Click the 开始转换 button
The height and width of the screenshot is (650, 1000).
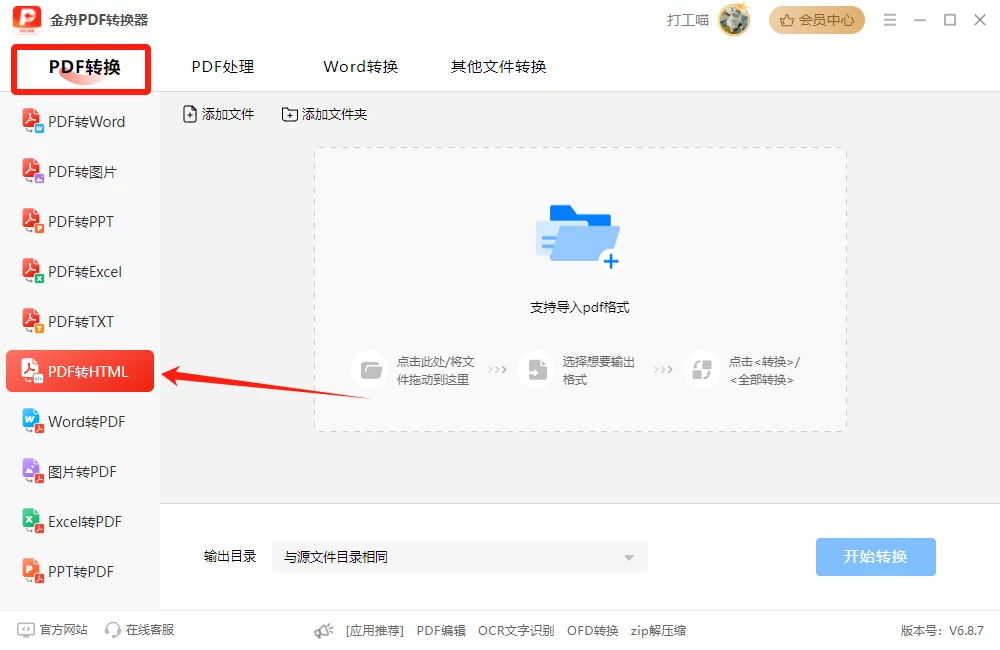click(x=876, y=557)
